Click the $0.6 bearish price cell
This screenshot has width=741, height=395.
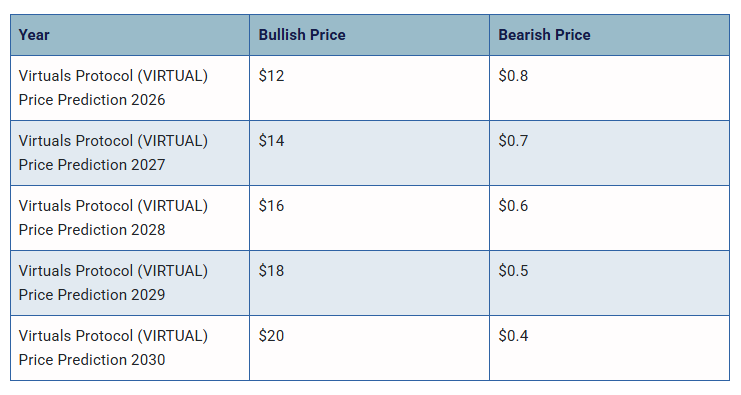610,218
